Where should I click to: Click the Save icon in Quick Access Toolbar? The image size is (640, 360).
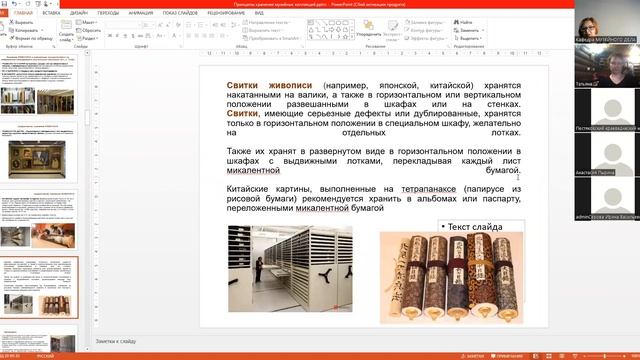4,3
